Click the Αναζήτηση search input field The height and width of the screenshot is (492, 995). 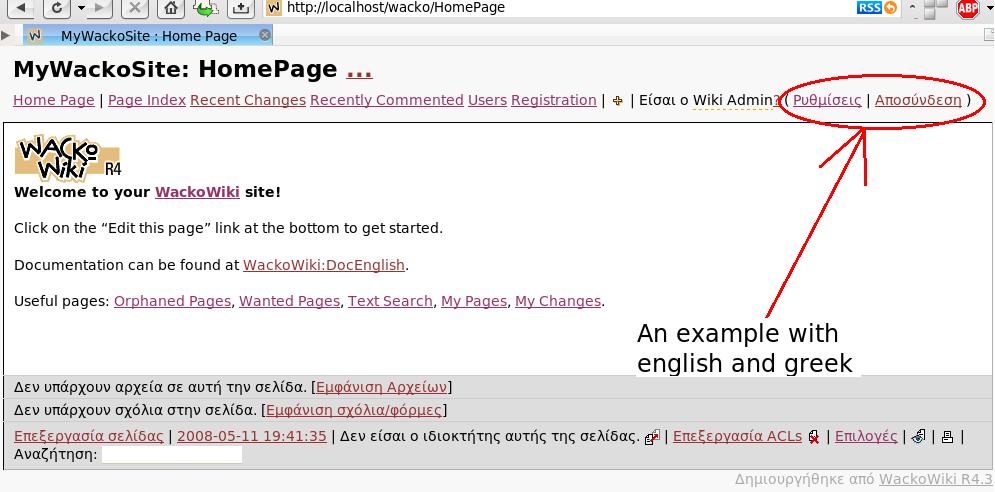pyautogui.click(x=172, y=455)
